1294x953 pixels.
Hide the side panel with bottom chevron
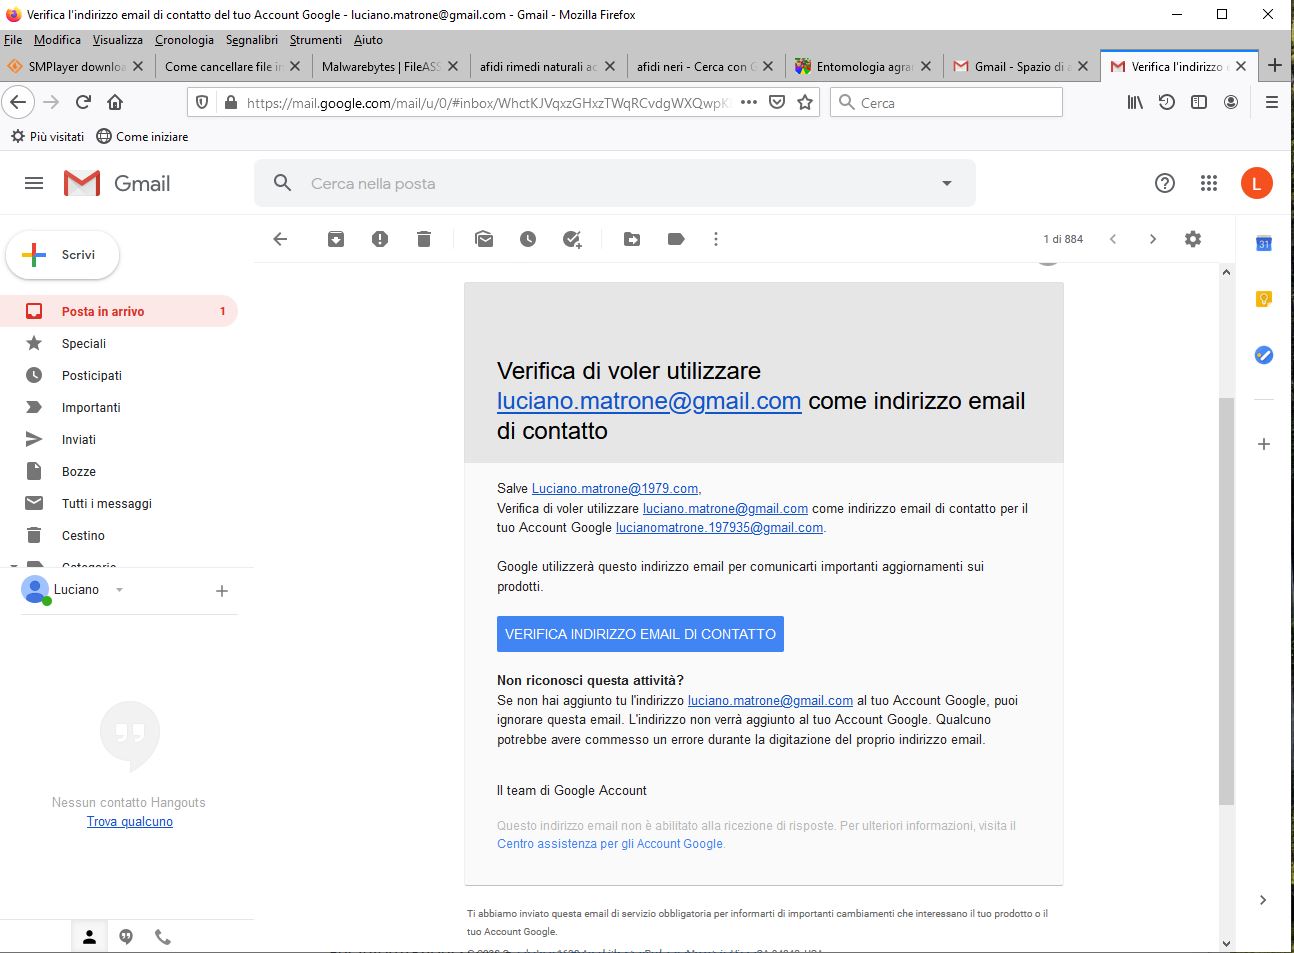point(1263,900)
